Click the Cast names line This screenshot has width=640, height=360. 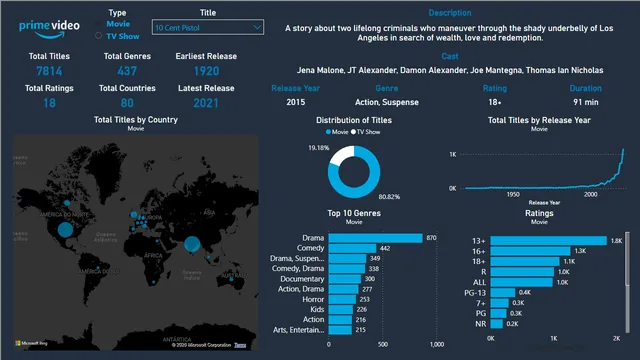pyautogui.click(x=450, y=70)
